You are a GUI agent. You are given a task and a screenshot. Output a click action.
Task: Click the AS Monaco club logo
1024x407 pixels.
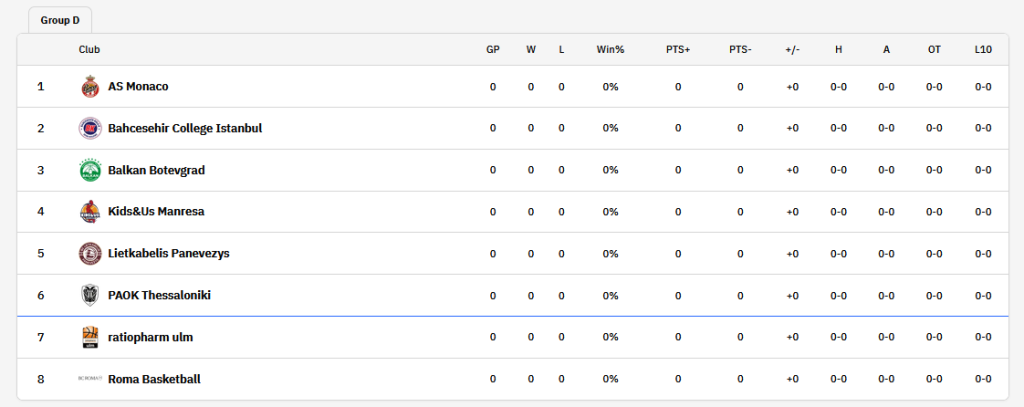(90, 86)
